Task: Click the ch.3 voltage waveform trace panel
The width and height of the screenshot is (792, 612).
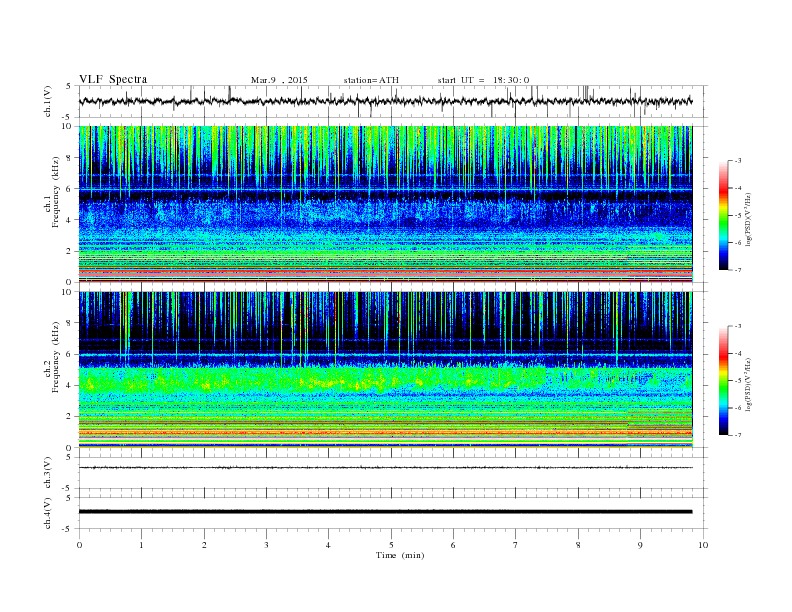Action: (393, 473)
